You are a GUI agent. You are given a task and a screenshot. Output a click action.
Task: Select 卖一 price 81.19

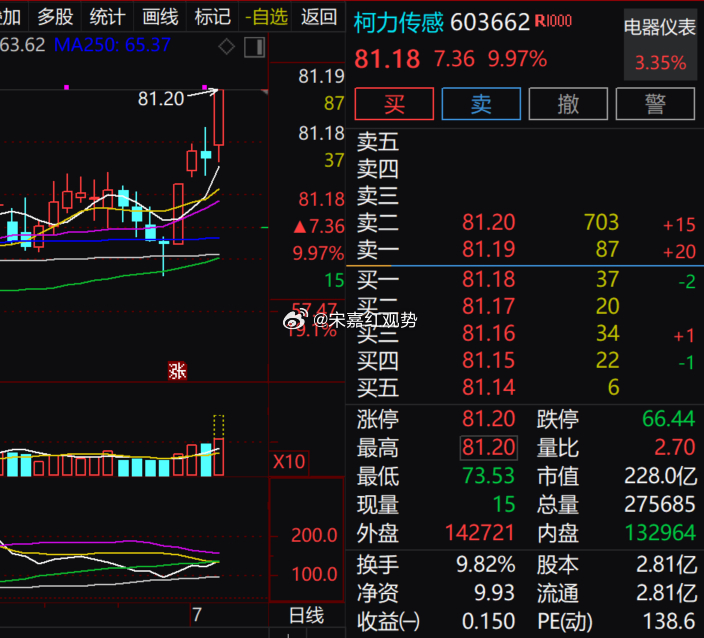(x=489, y=249)
